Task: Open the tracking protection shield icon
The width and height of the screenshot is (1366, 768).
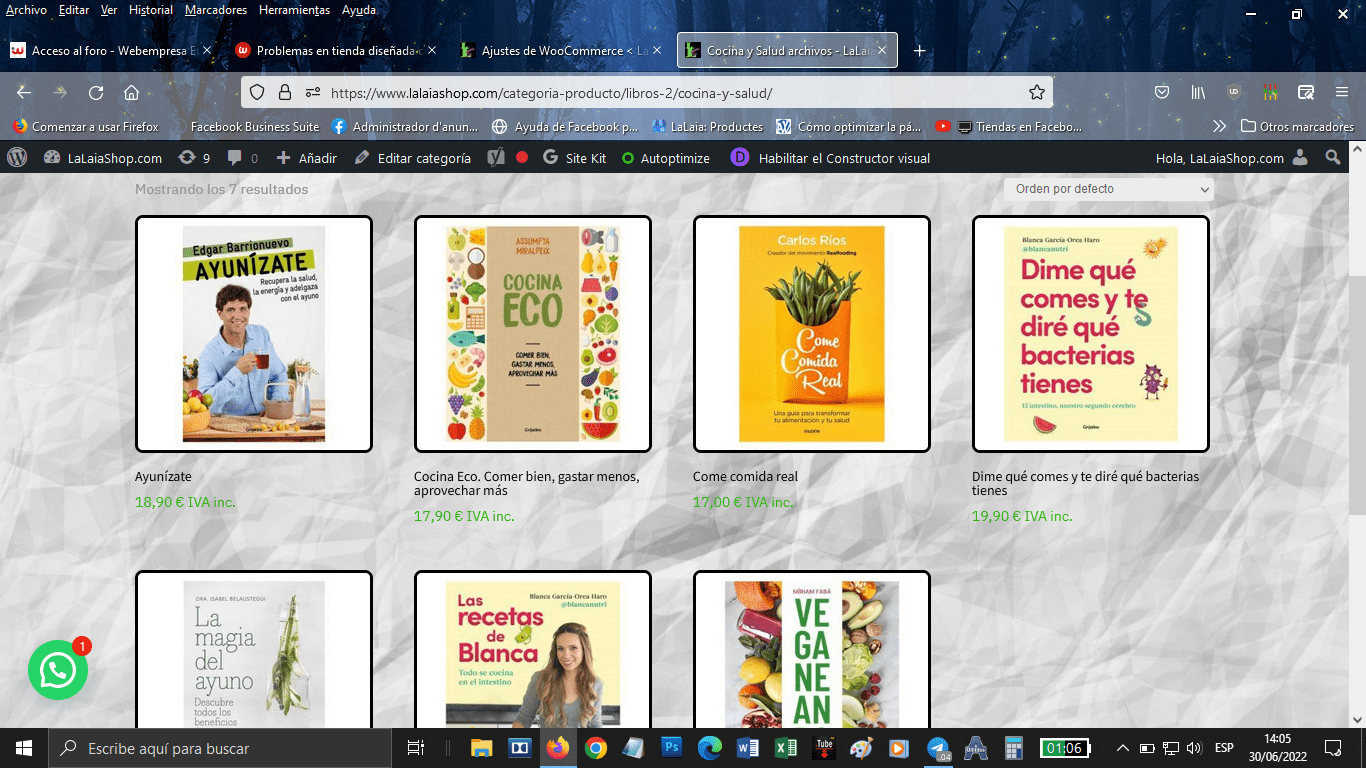Action: pos(257,92)
